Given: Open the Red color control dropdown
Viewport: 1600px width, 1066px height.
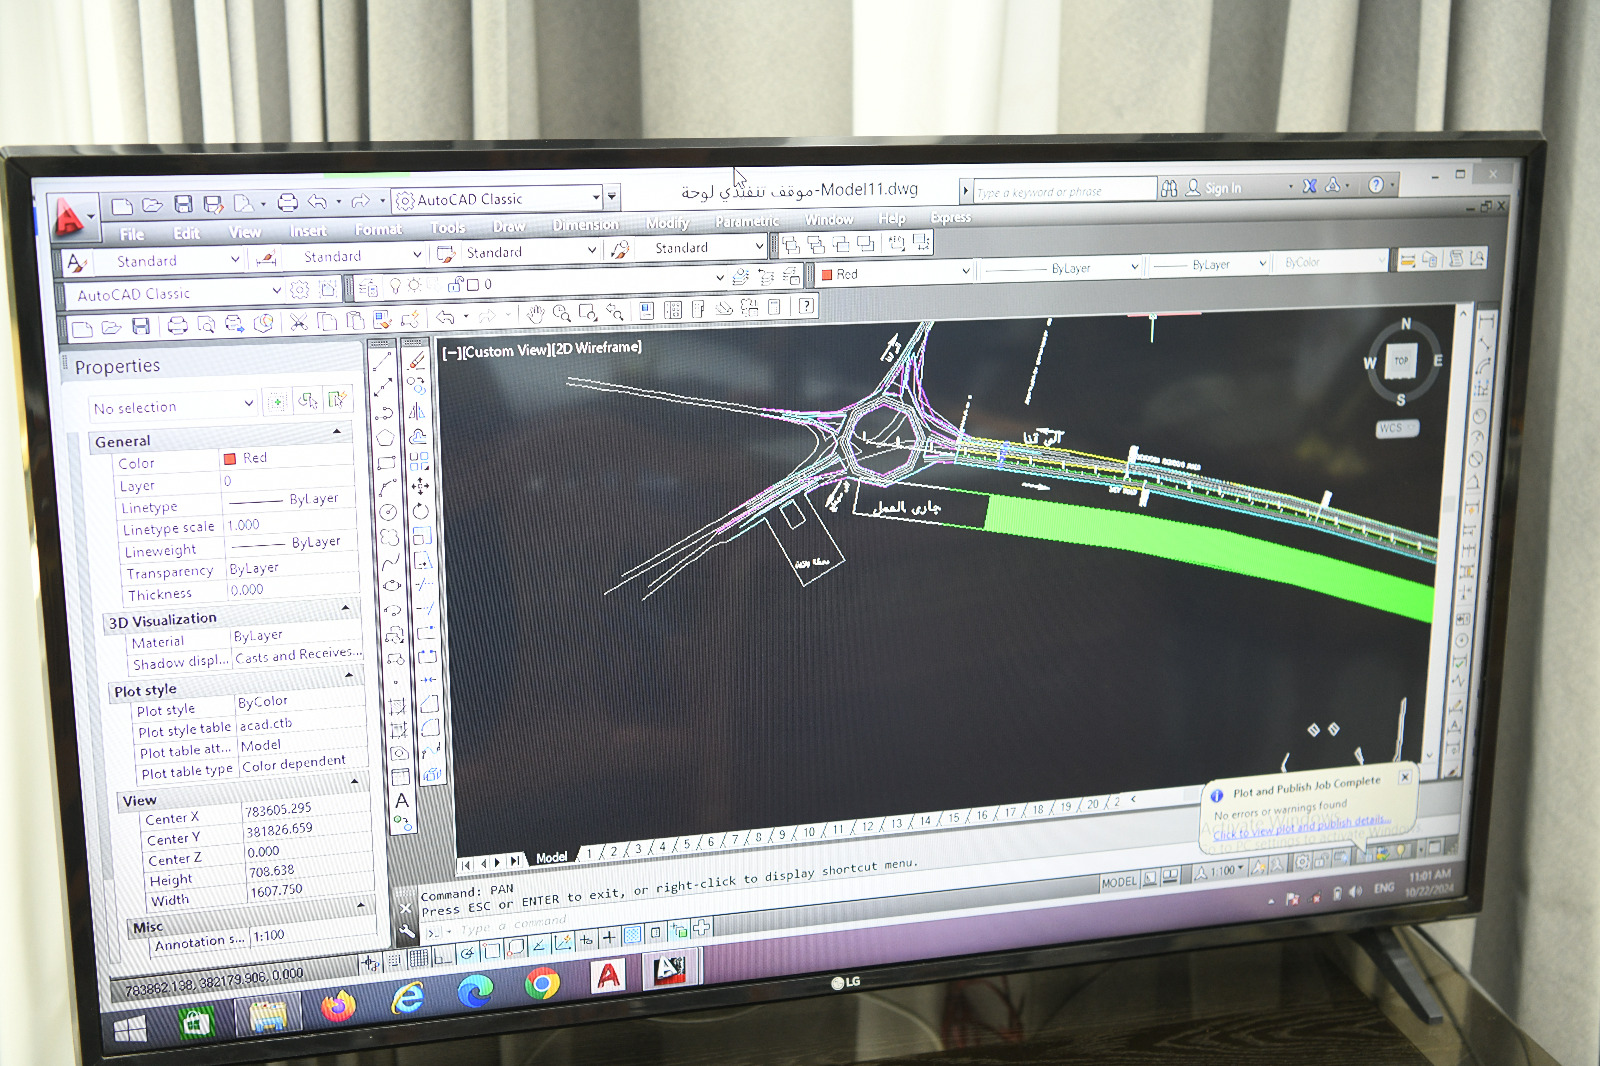Looking at the screenshot, I should pyautogui.click(x=894, y=272).
